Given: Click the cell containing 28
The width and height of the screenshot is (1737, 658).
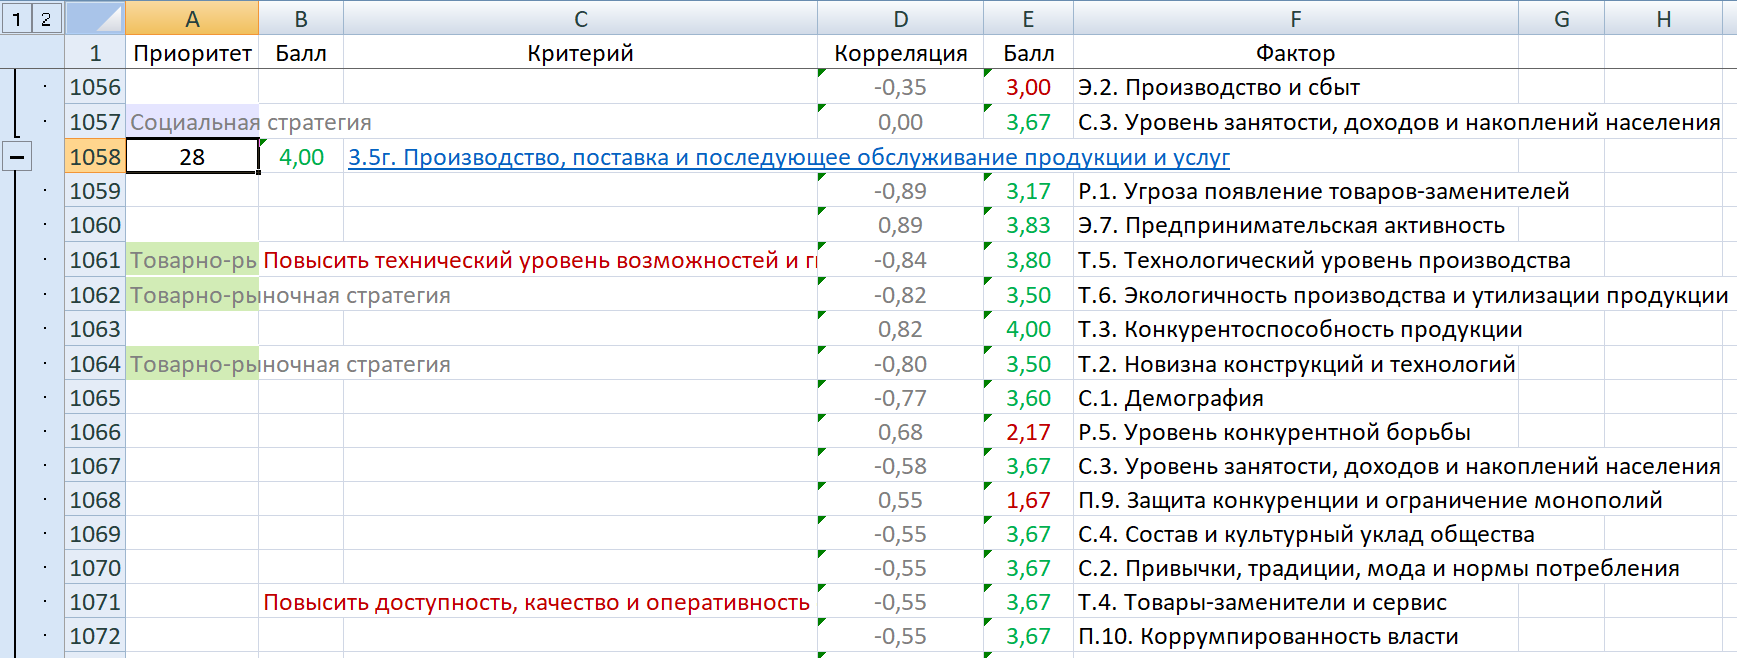Looking at the screenshot, I should [x=192, y=157].
